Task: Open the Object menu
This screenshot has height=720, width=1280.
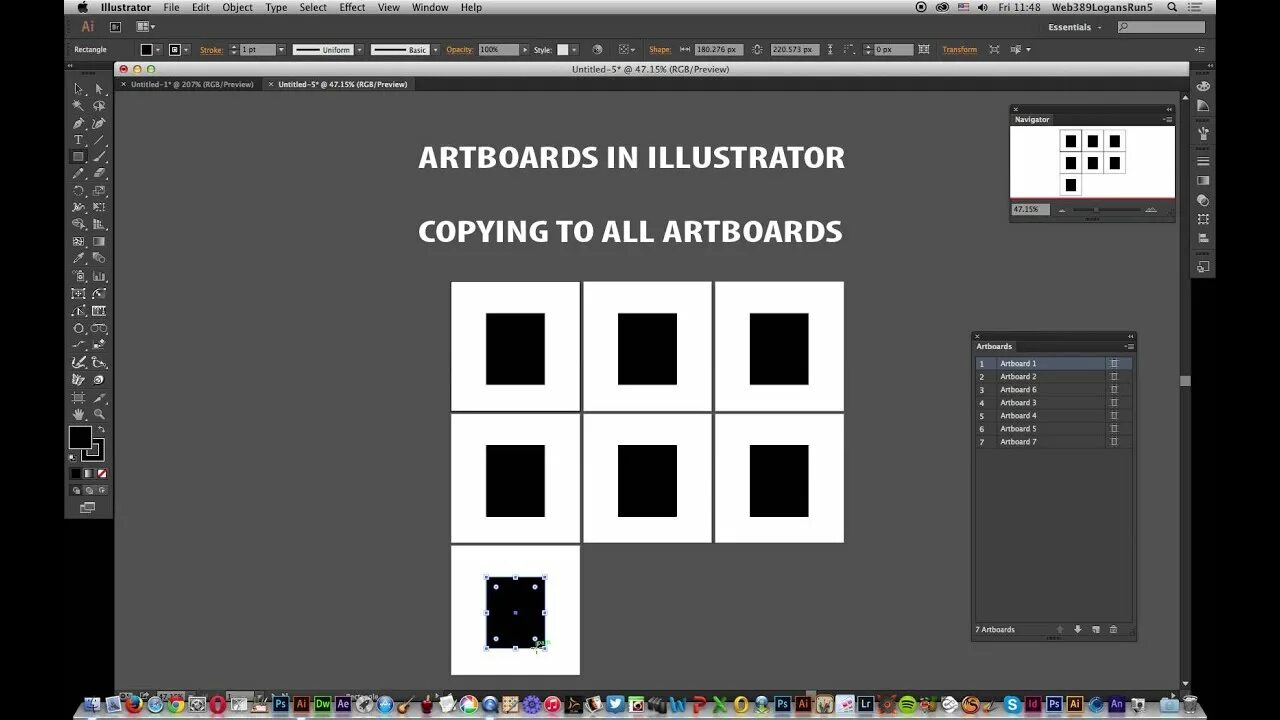Action: pyautogui.click(x=237, y=7)
